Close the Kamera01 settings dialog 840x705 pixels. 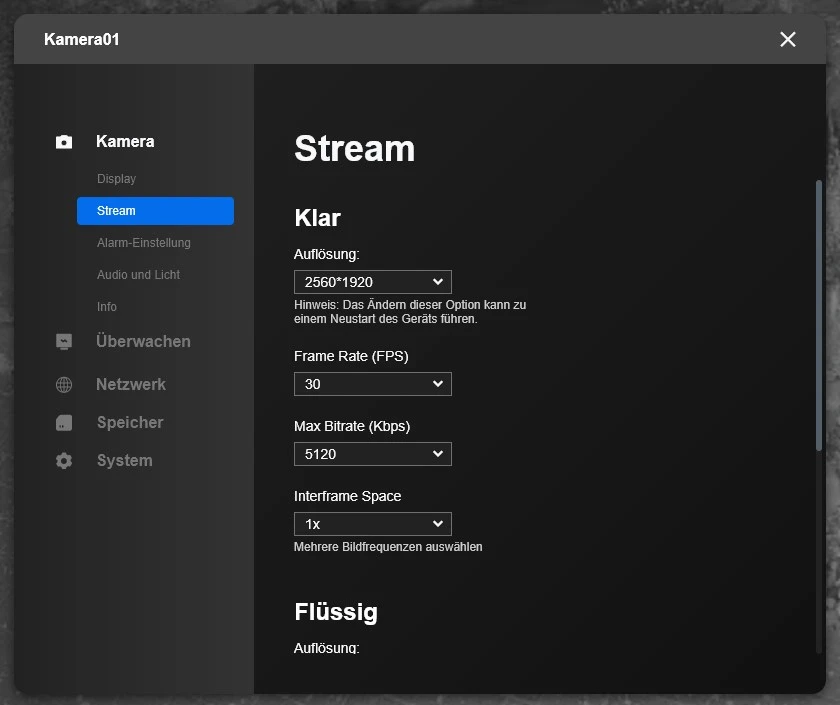tap(788, 39)
